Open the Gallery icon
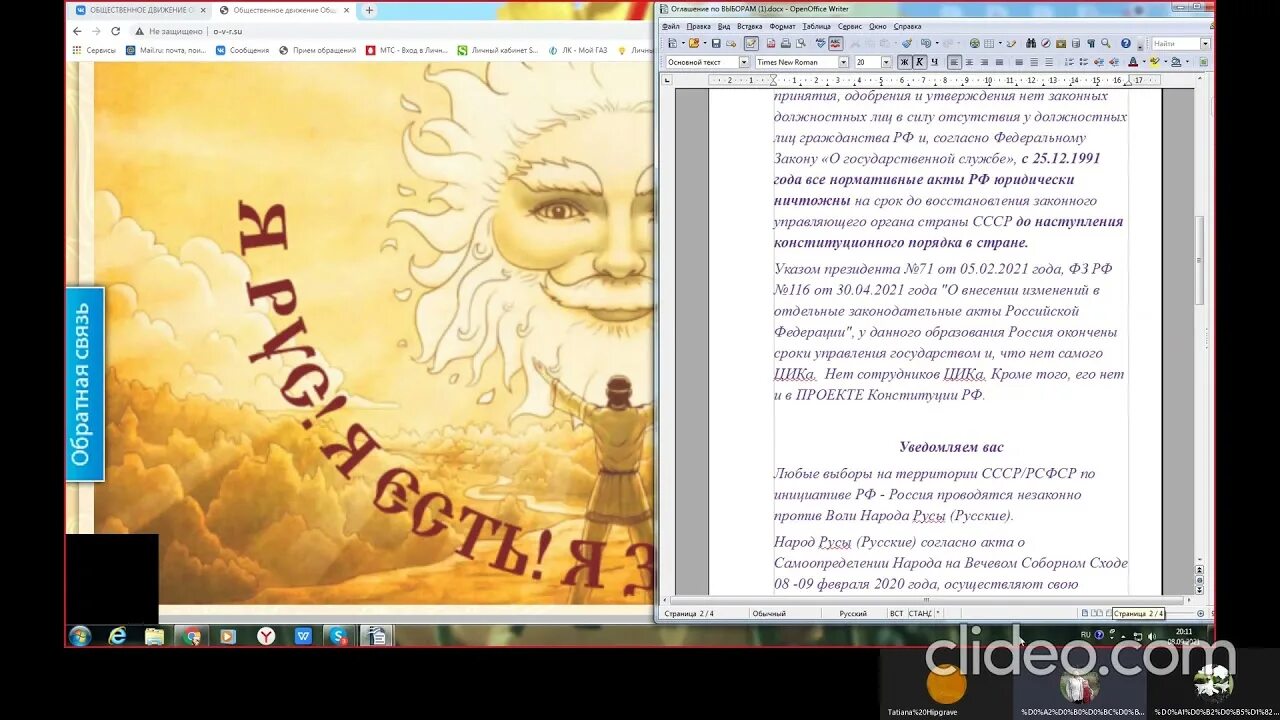Viewport: 1280px width, 720px height. tap(1060, 43)
